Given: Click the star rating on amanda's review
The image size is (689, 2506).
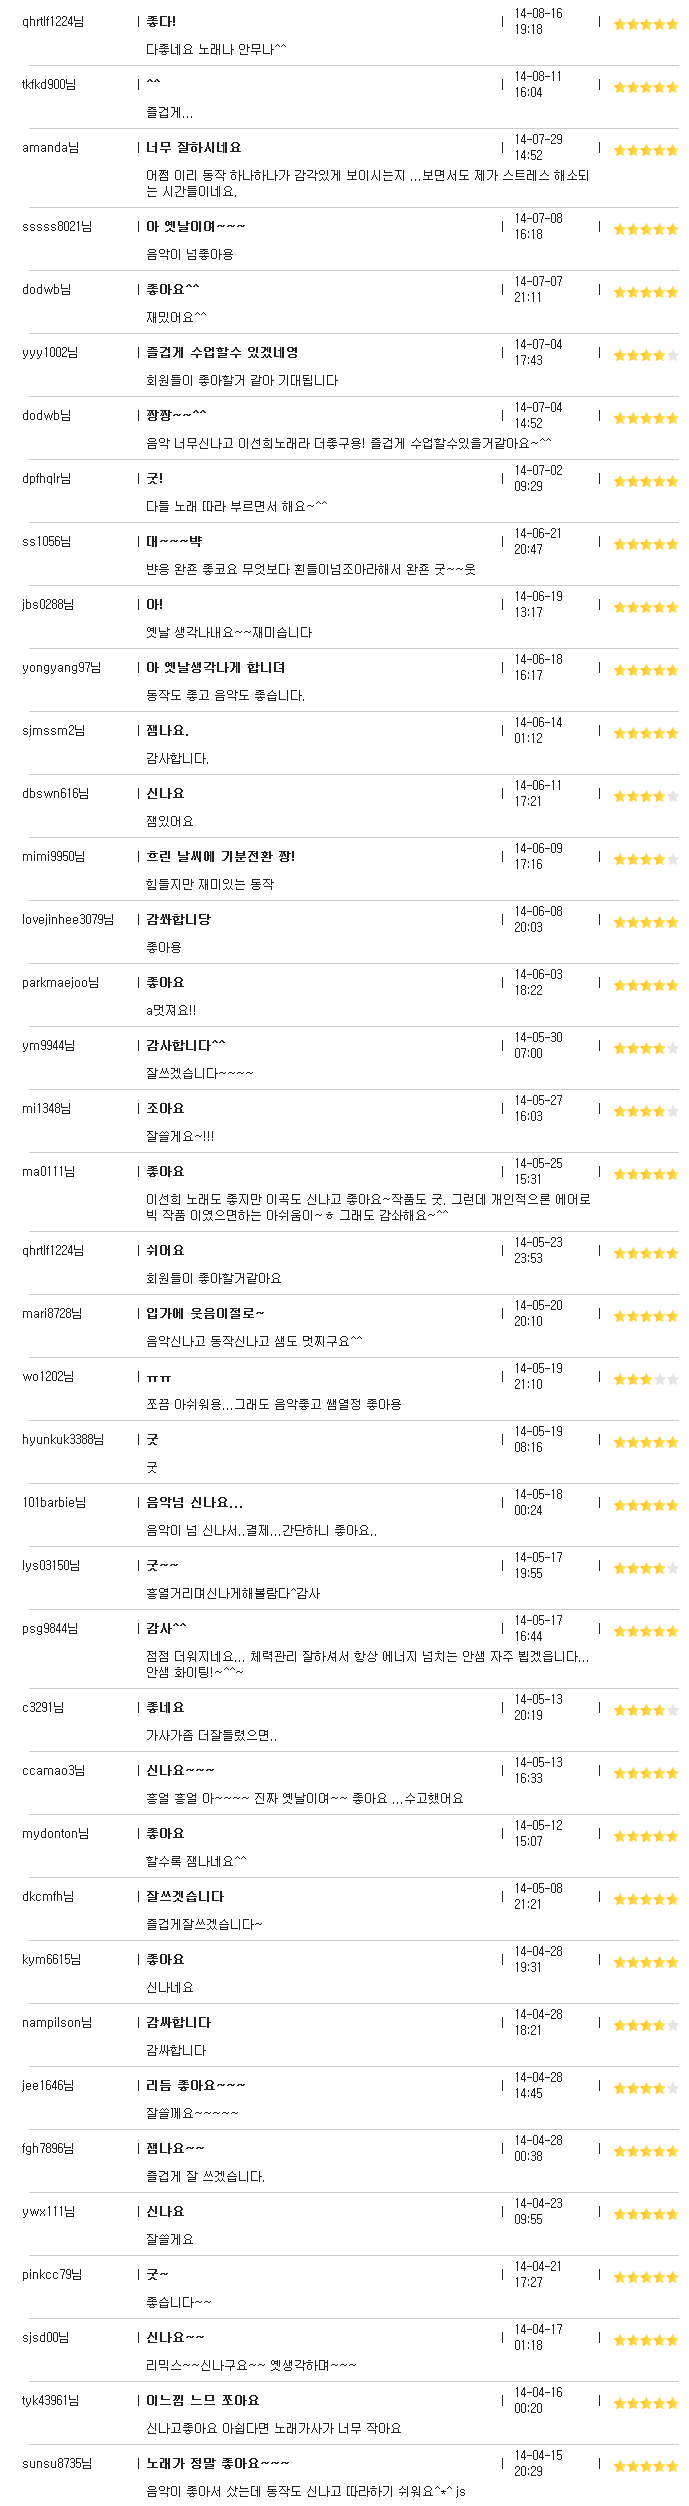Looking at the screenshot, I should [646, 150].
